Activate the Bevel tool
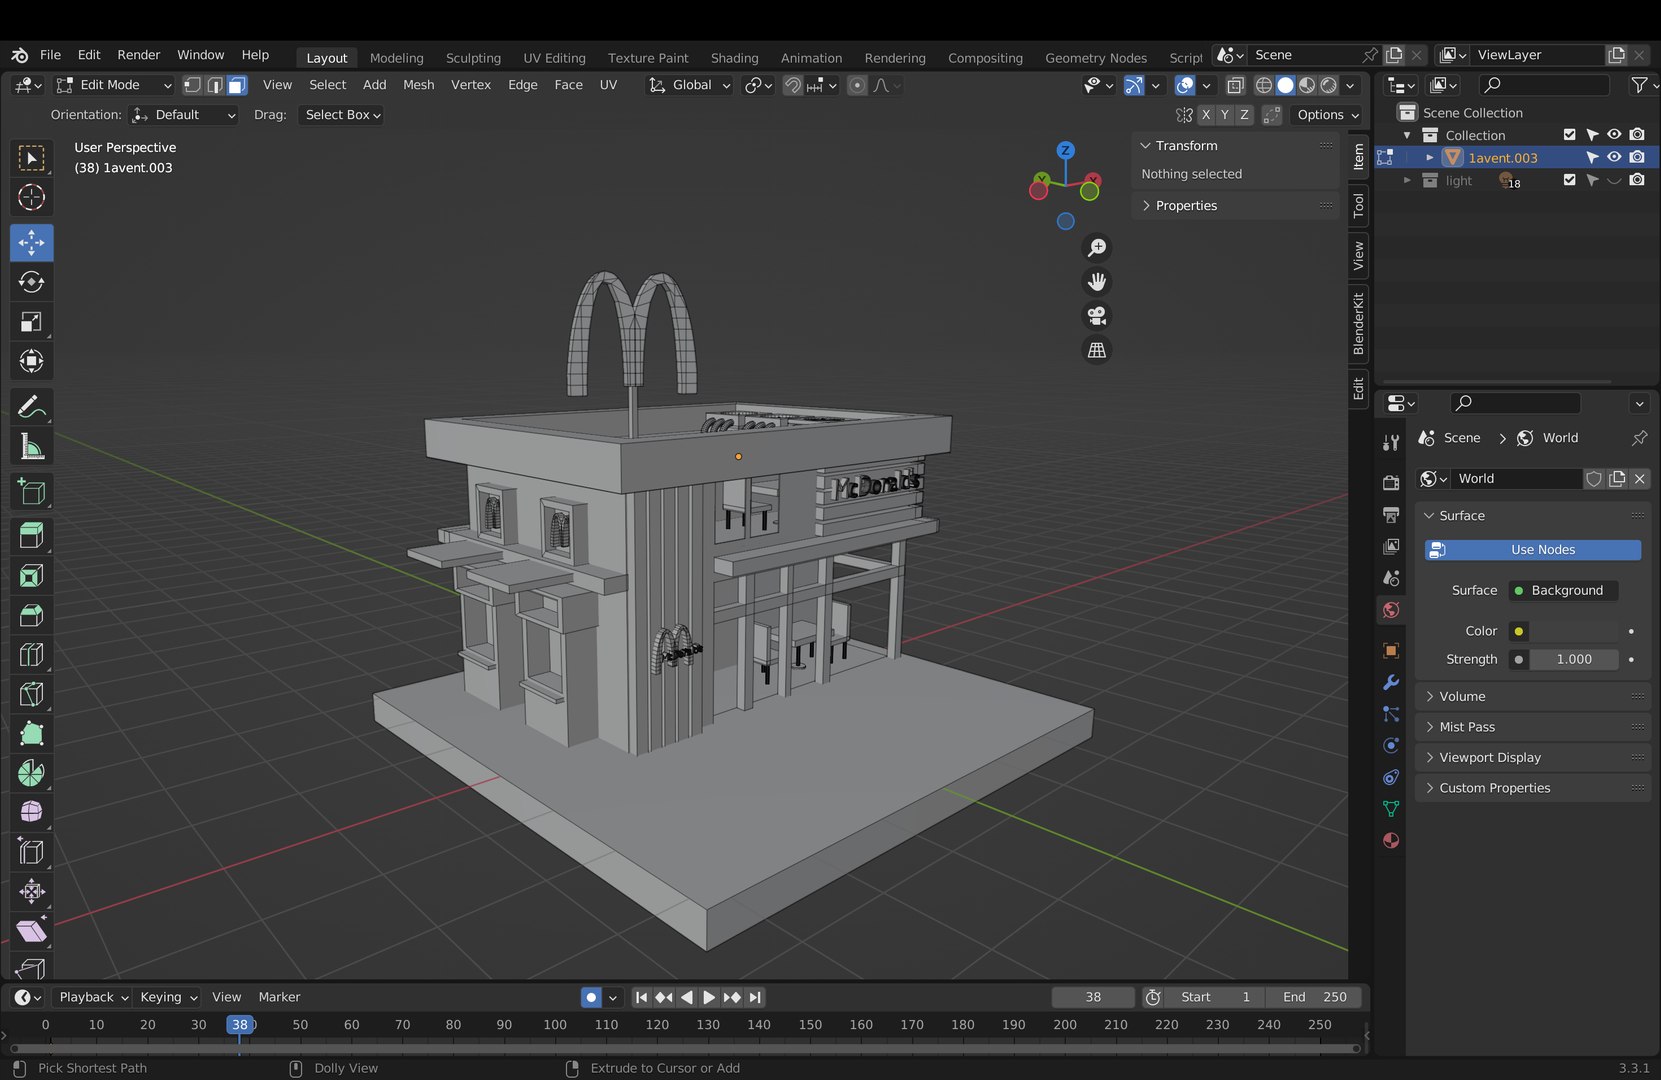The image size is (1661, 1080). click(31, 615)
